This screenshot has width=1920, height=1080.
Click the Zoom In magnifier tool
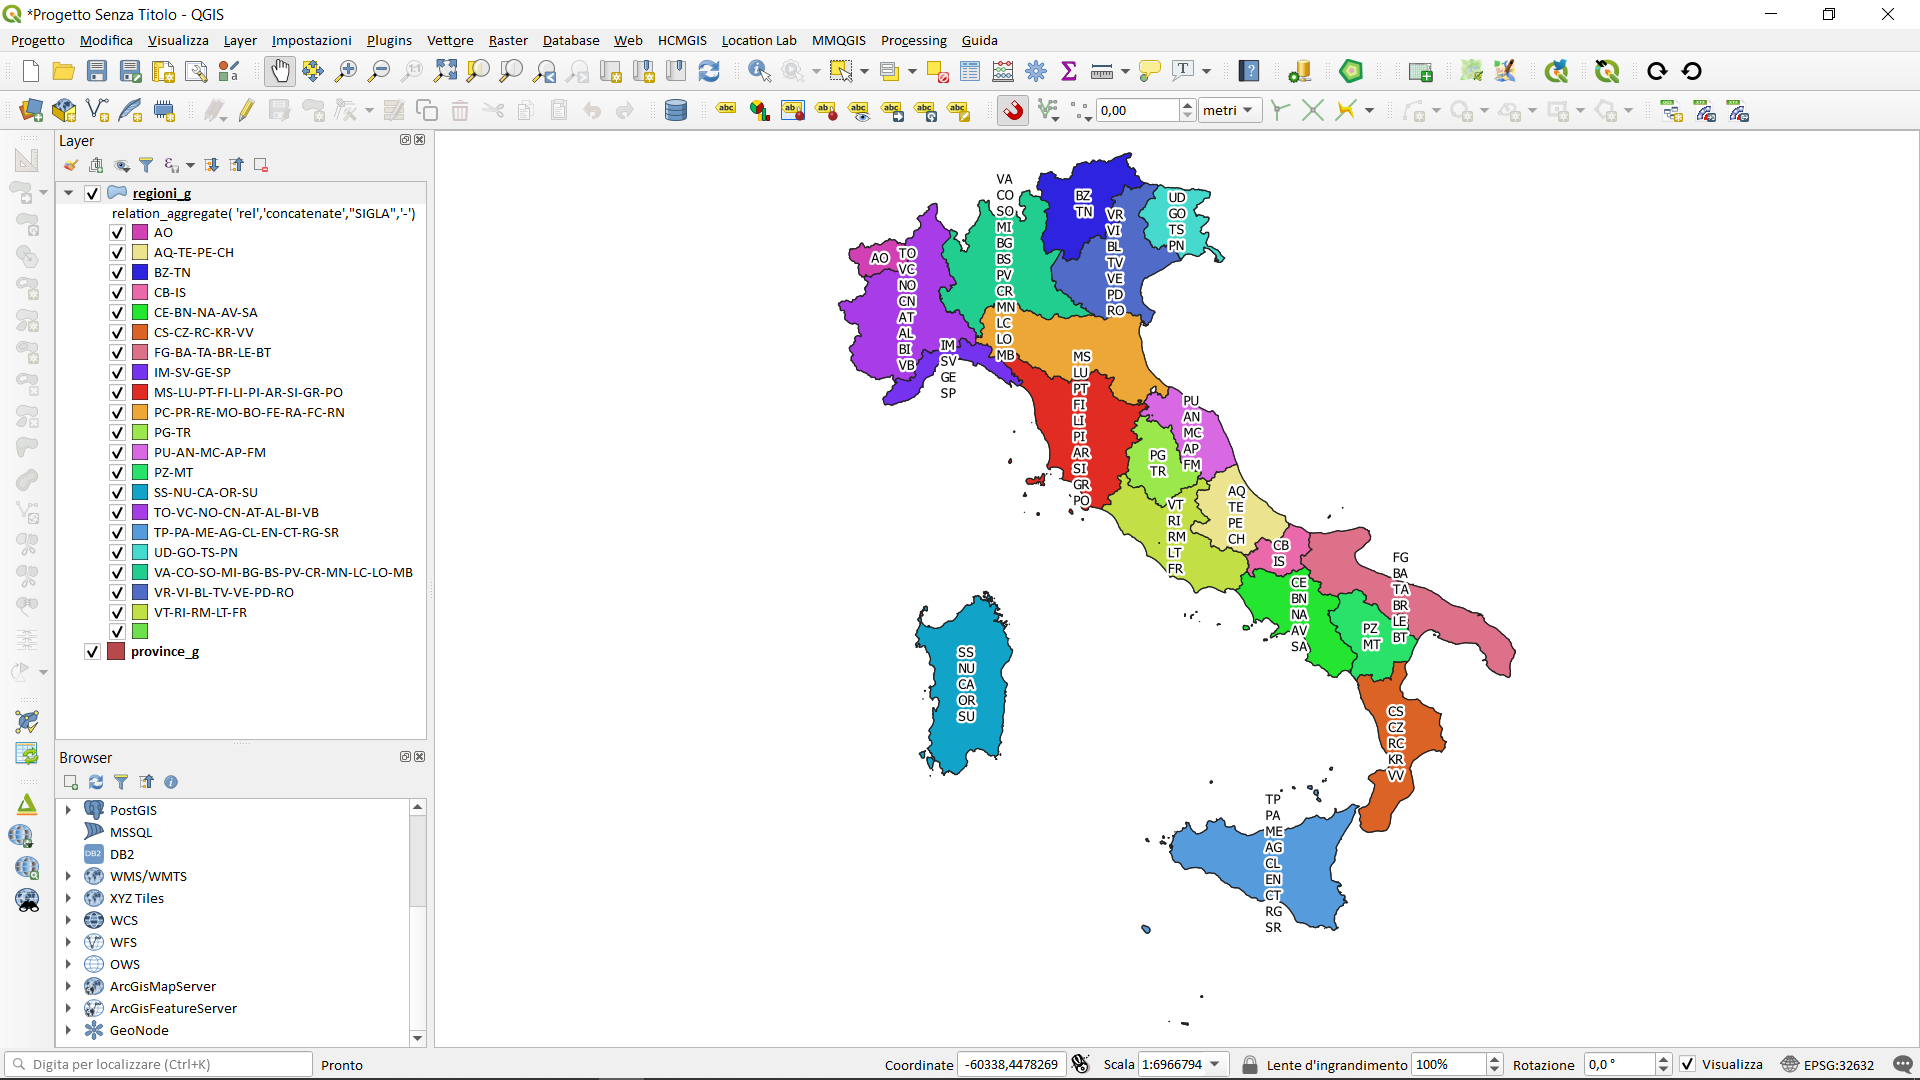(x=346, y=71)
